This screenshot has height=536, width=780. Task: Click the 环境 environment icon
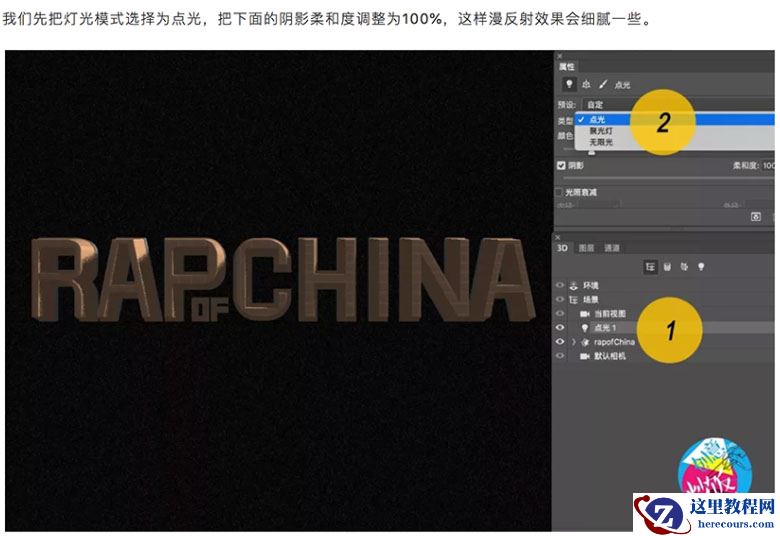click(x=574, y=286)
